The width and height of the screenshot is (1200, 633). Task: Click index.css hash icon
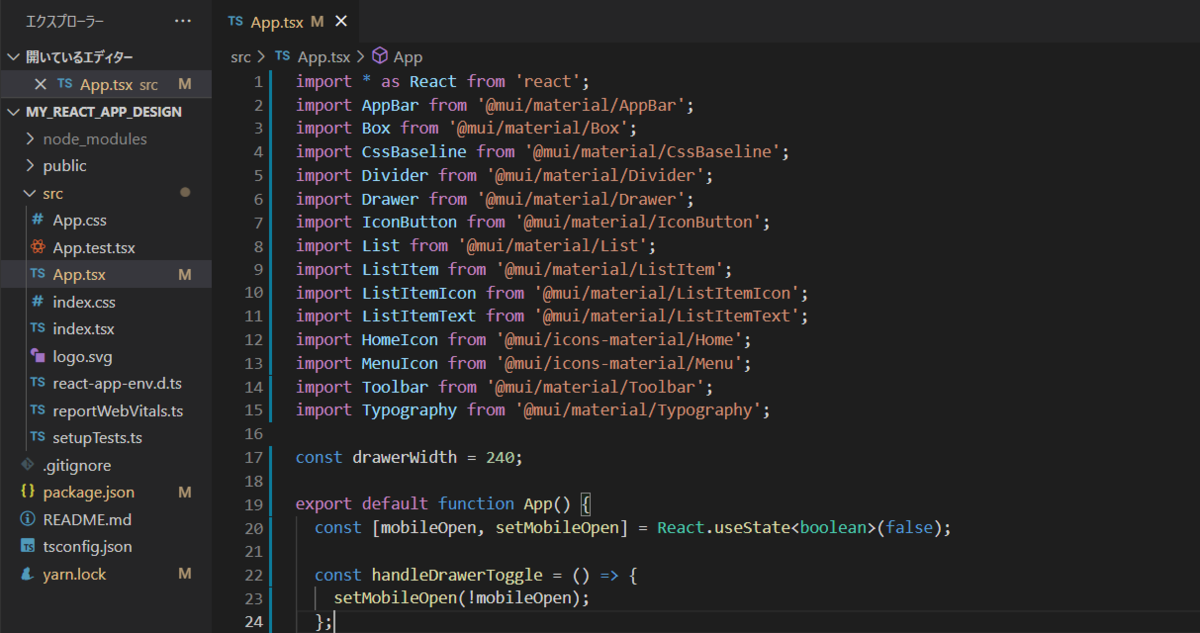tap(37, 302)
